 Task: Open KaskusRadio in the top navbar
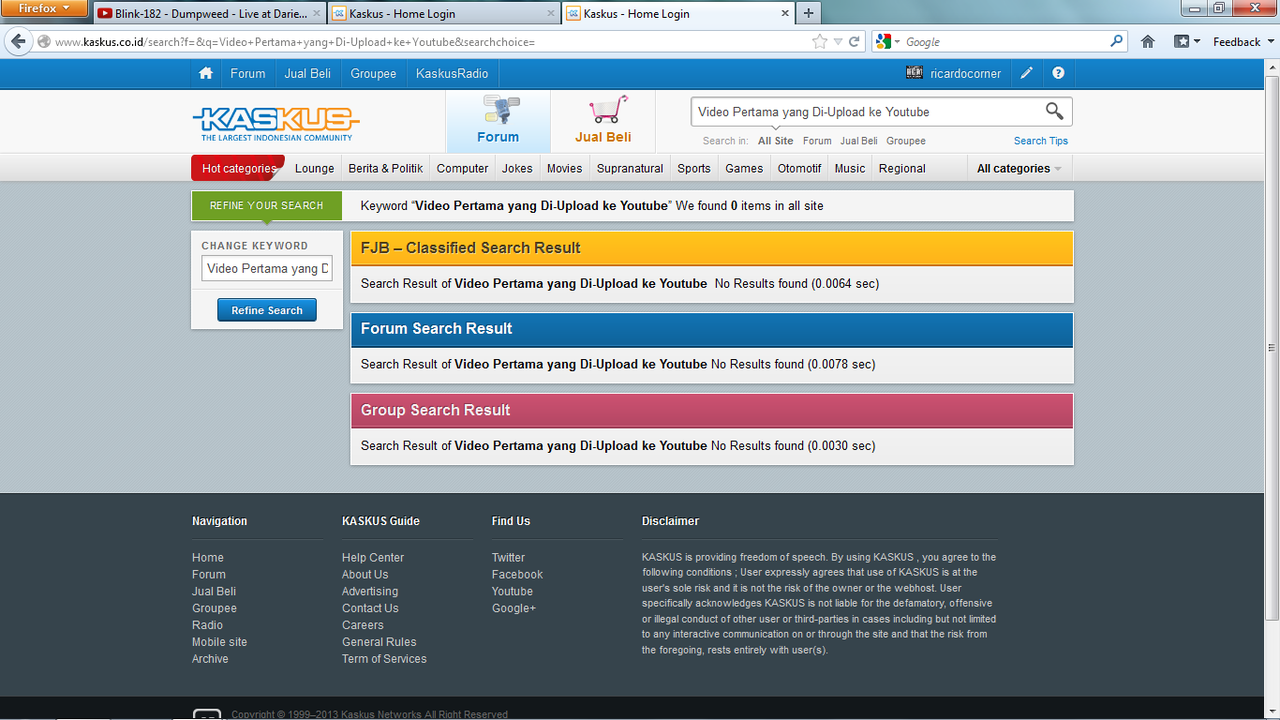coord(452,73)
